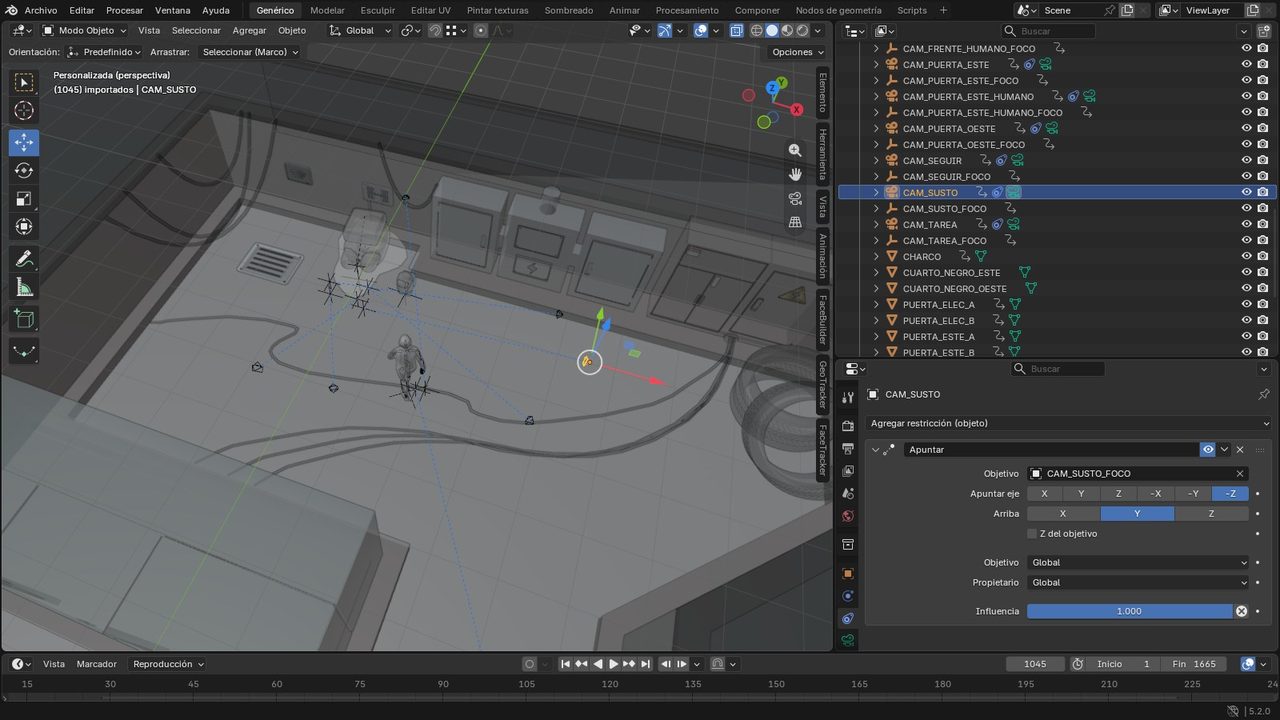Image resolution: width=1280 pixels, height=720 pixels.
Task: Expand the CHARCO outliner row
Action: click(x=876, y=257)
